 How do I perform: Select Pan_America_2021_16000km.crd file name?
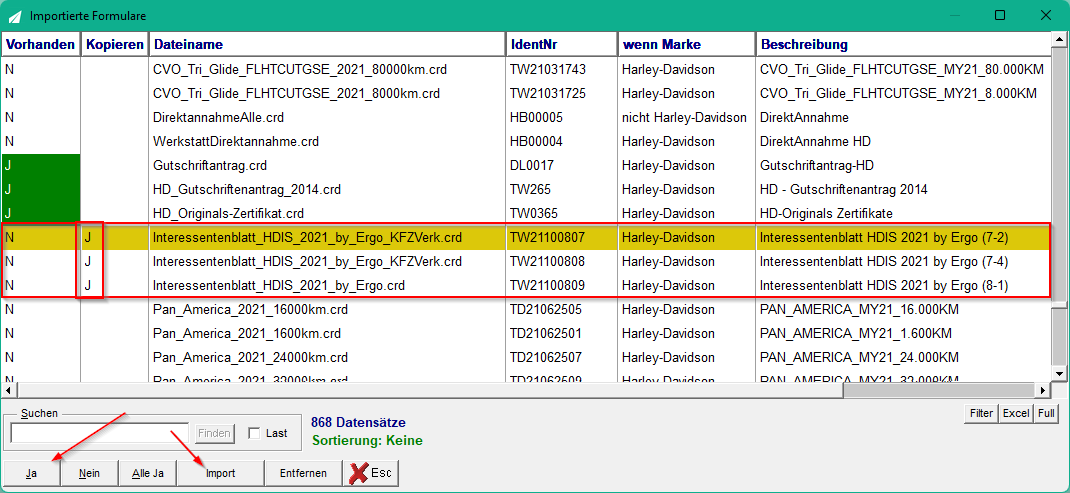click(x=250, y=309)
